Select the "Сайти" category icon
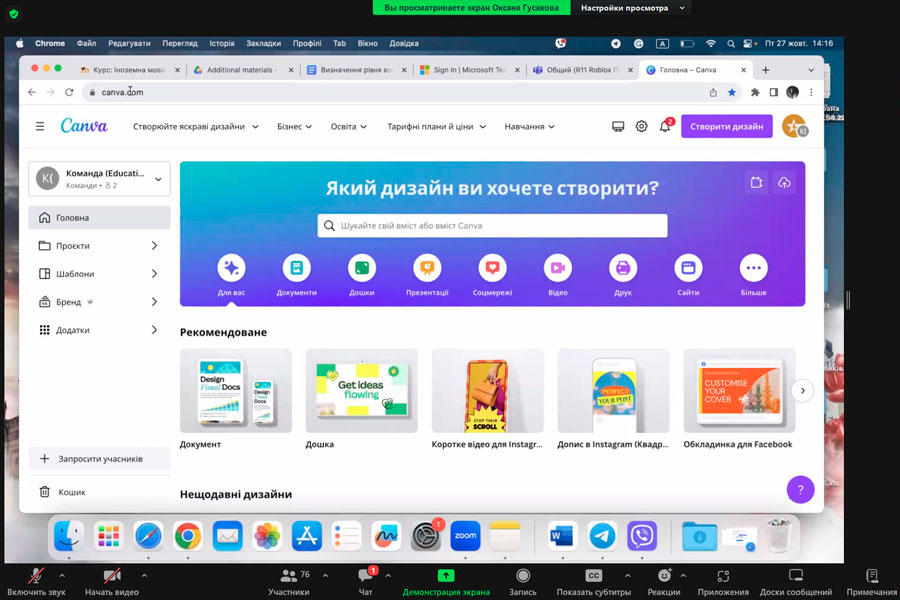 click(x=688, y=268)
